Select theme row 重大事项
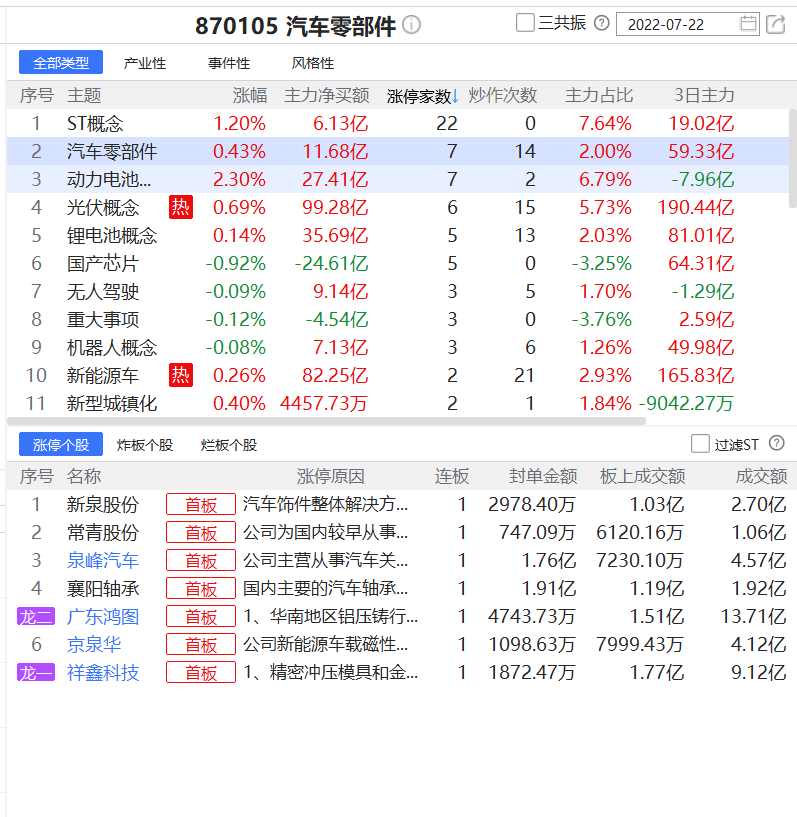 pyautogui.click(x=398, y=319)
